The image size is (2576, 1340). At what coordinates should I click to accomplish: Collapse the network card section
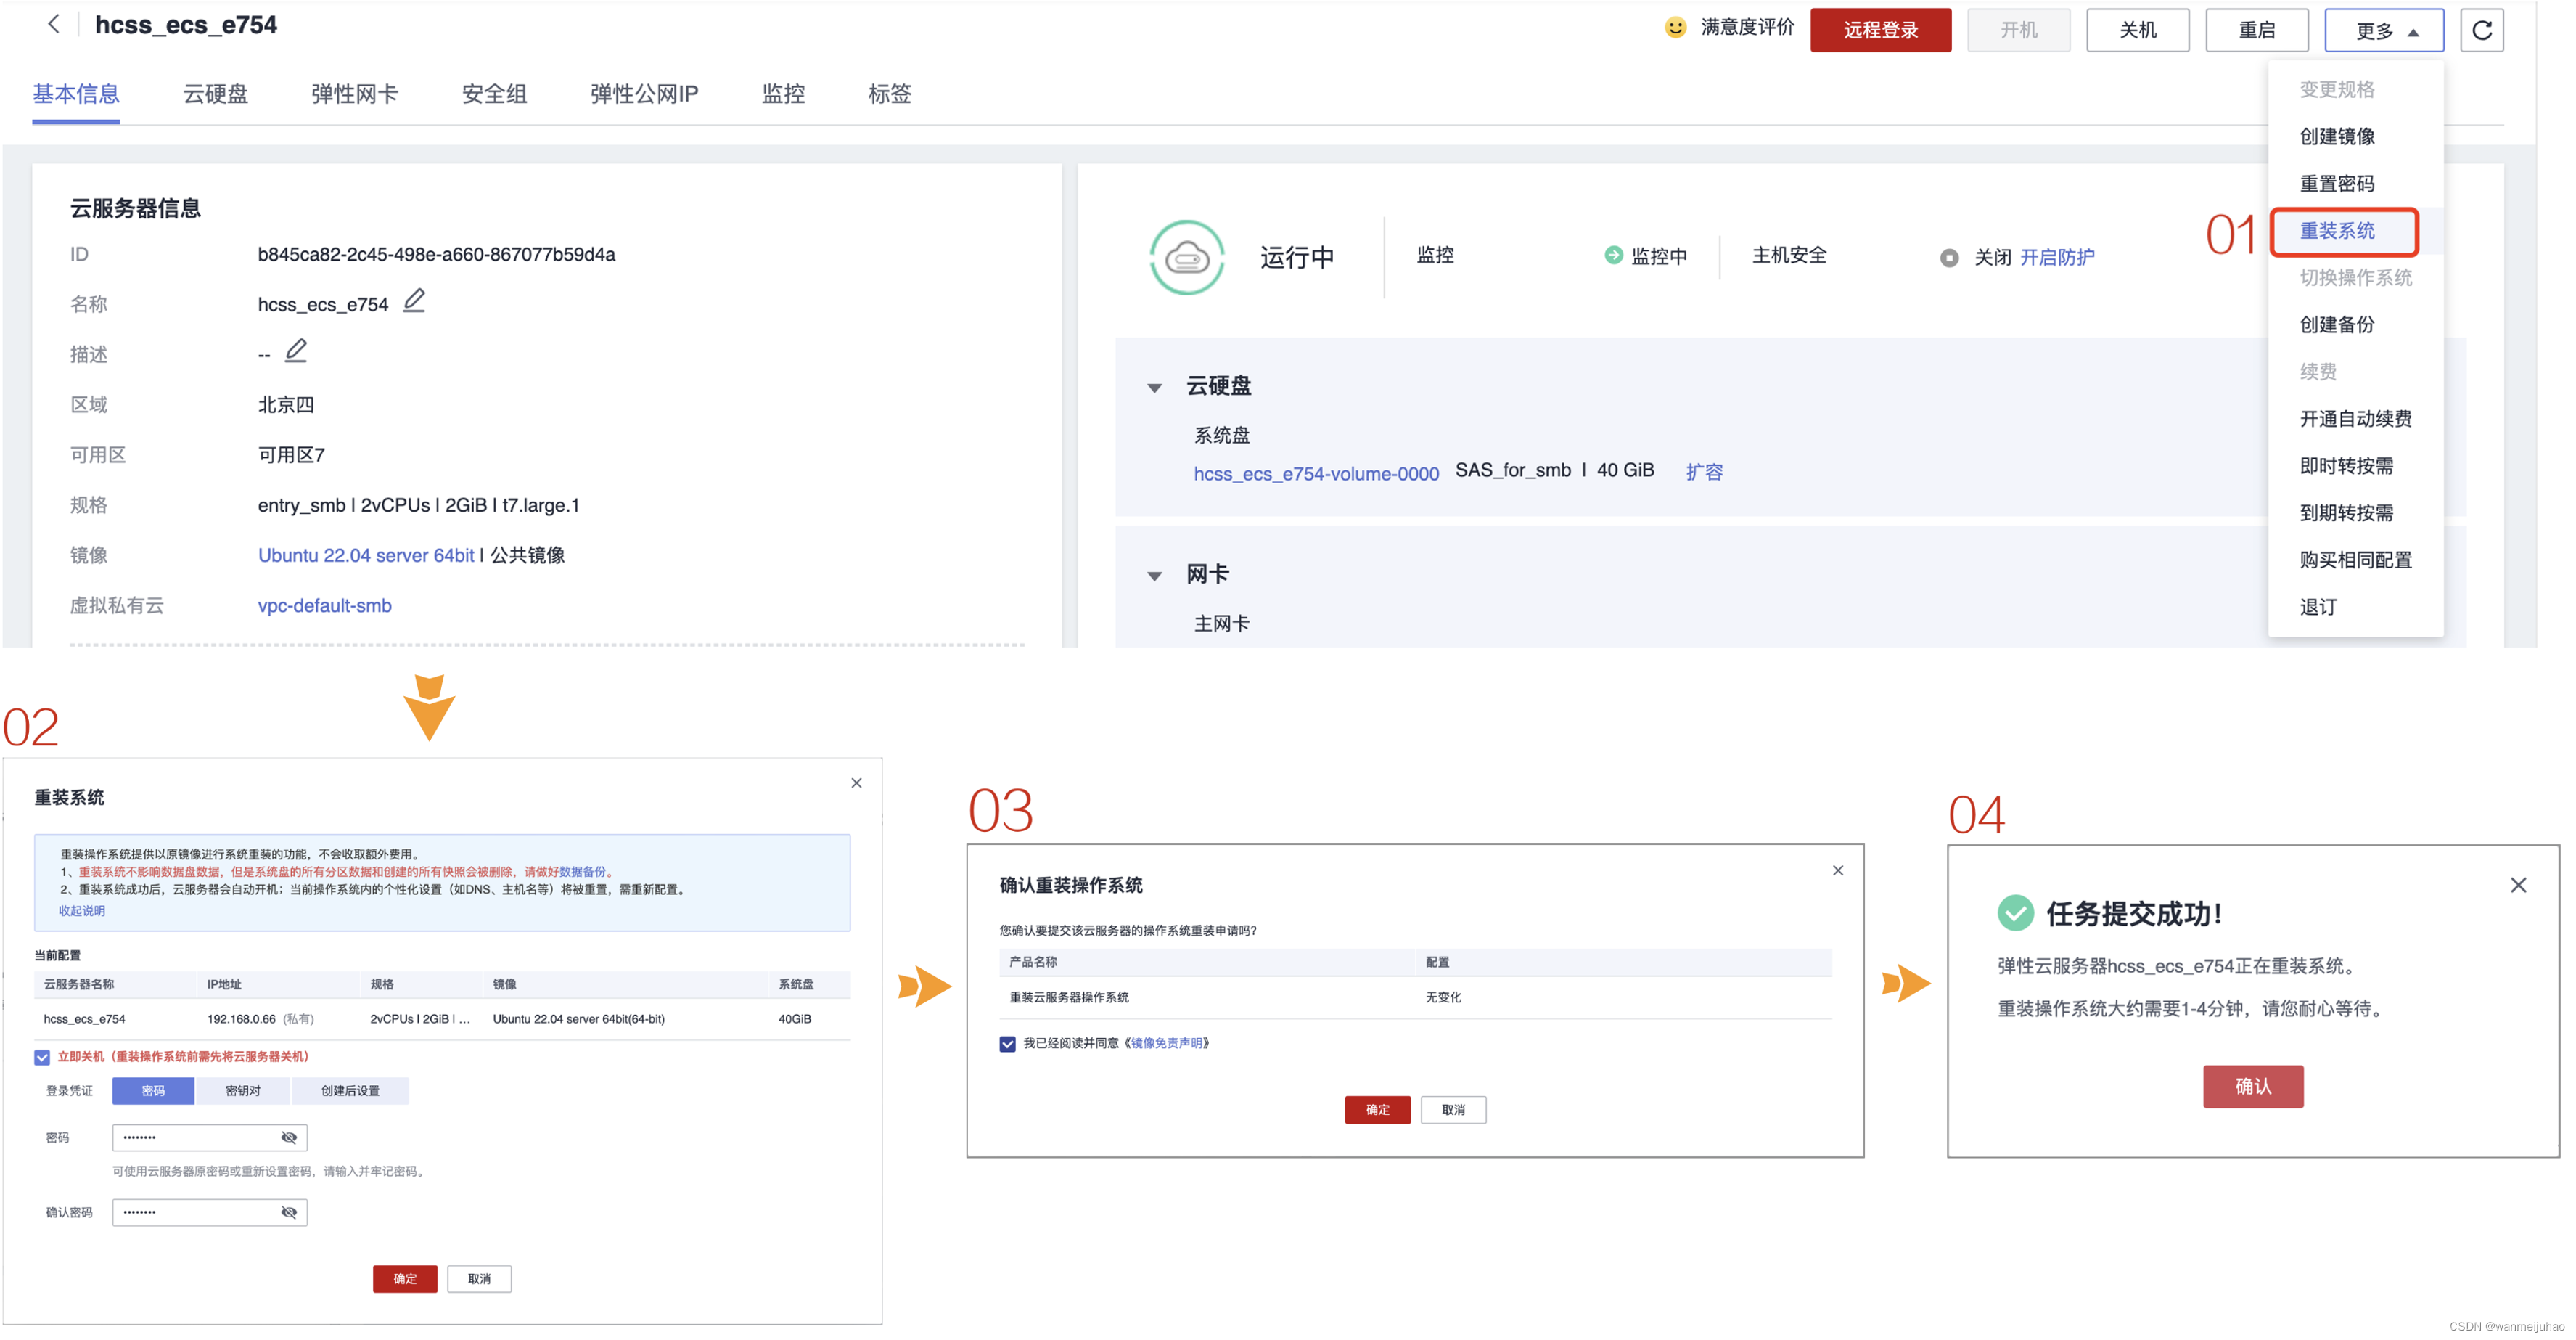tap(1154, 575)
